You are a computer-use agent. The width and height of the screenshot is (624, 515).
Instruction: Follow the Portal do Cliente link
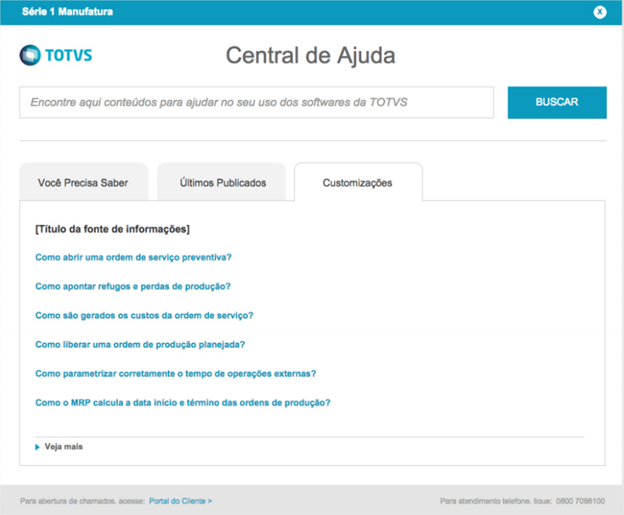(x=180, y=501)
